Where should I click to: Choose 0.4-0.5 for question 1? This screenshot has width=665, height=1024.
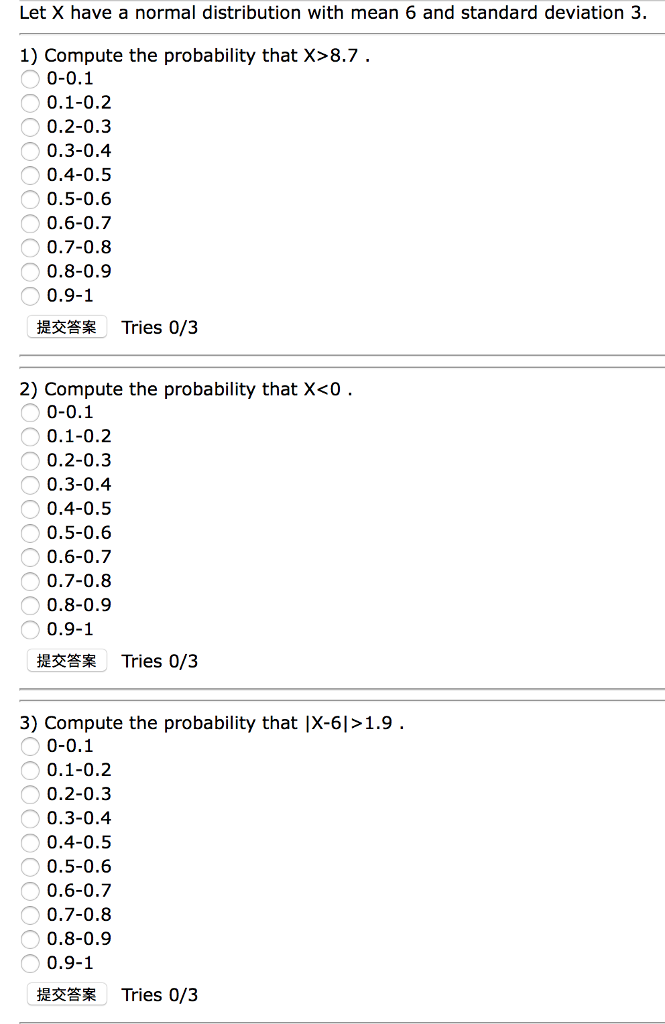[30, 175]
